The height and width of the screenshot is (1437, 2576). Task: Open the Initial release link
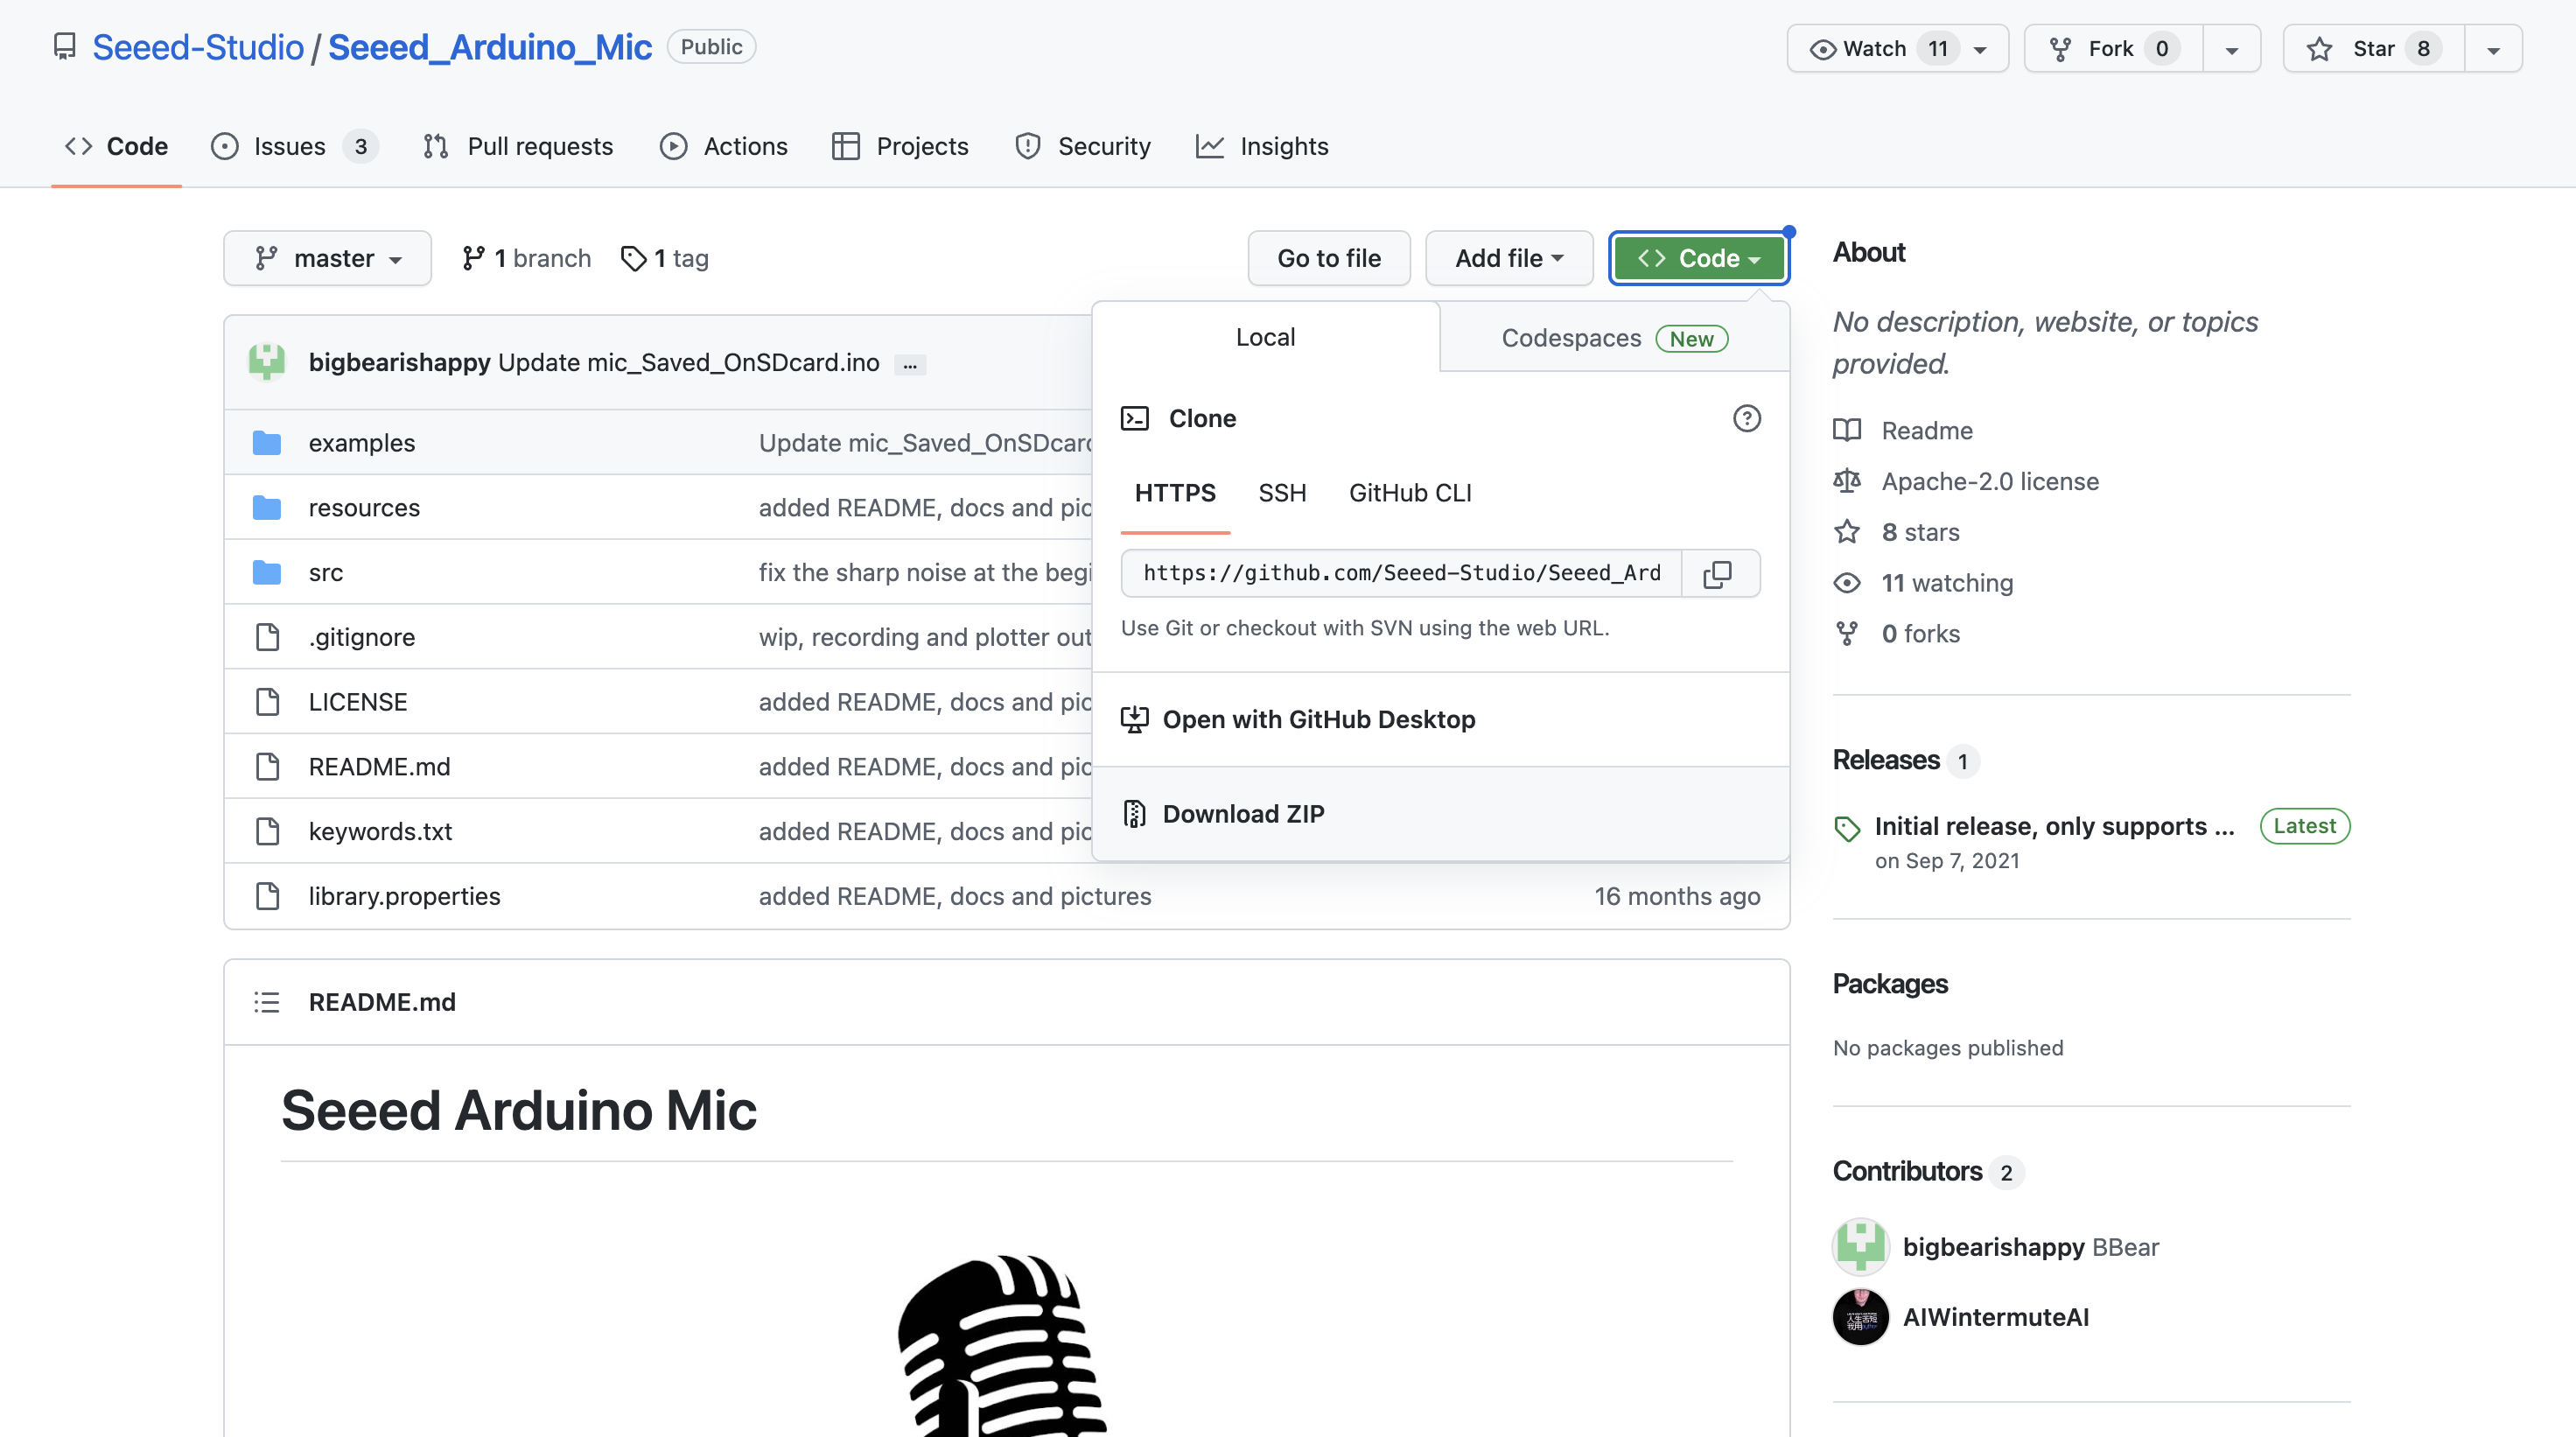2054,826
